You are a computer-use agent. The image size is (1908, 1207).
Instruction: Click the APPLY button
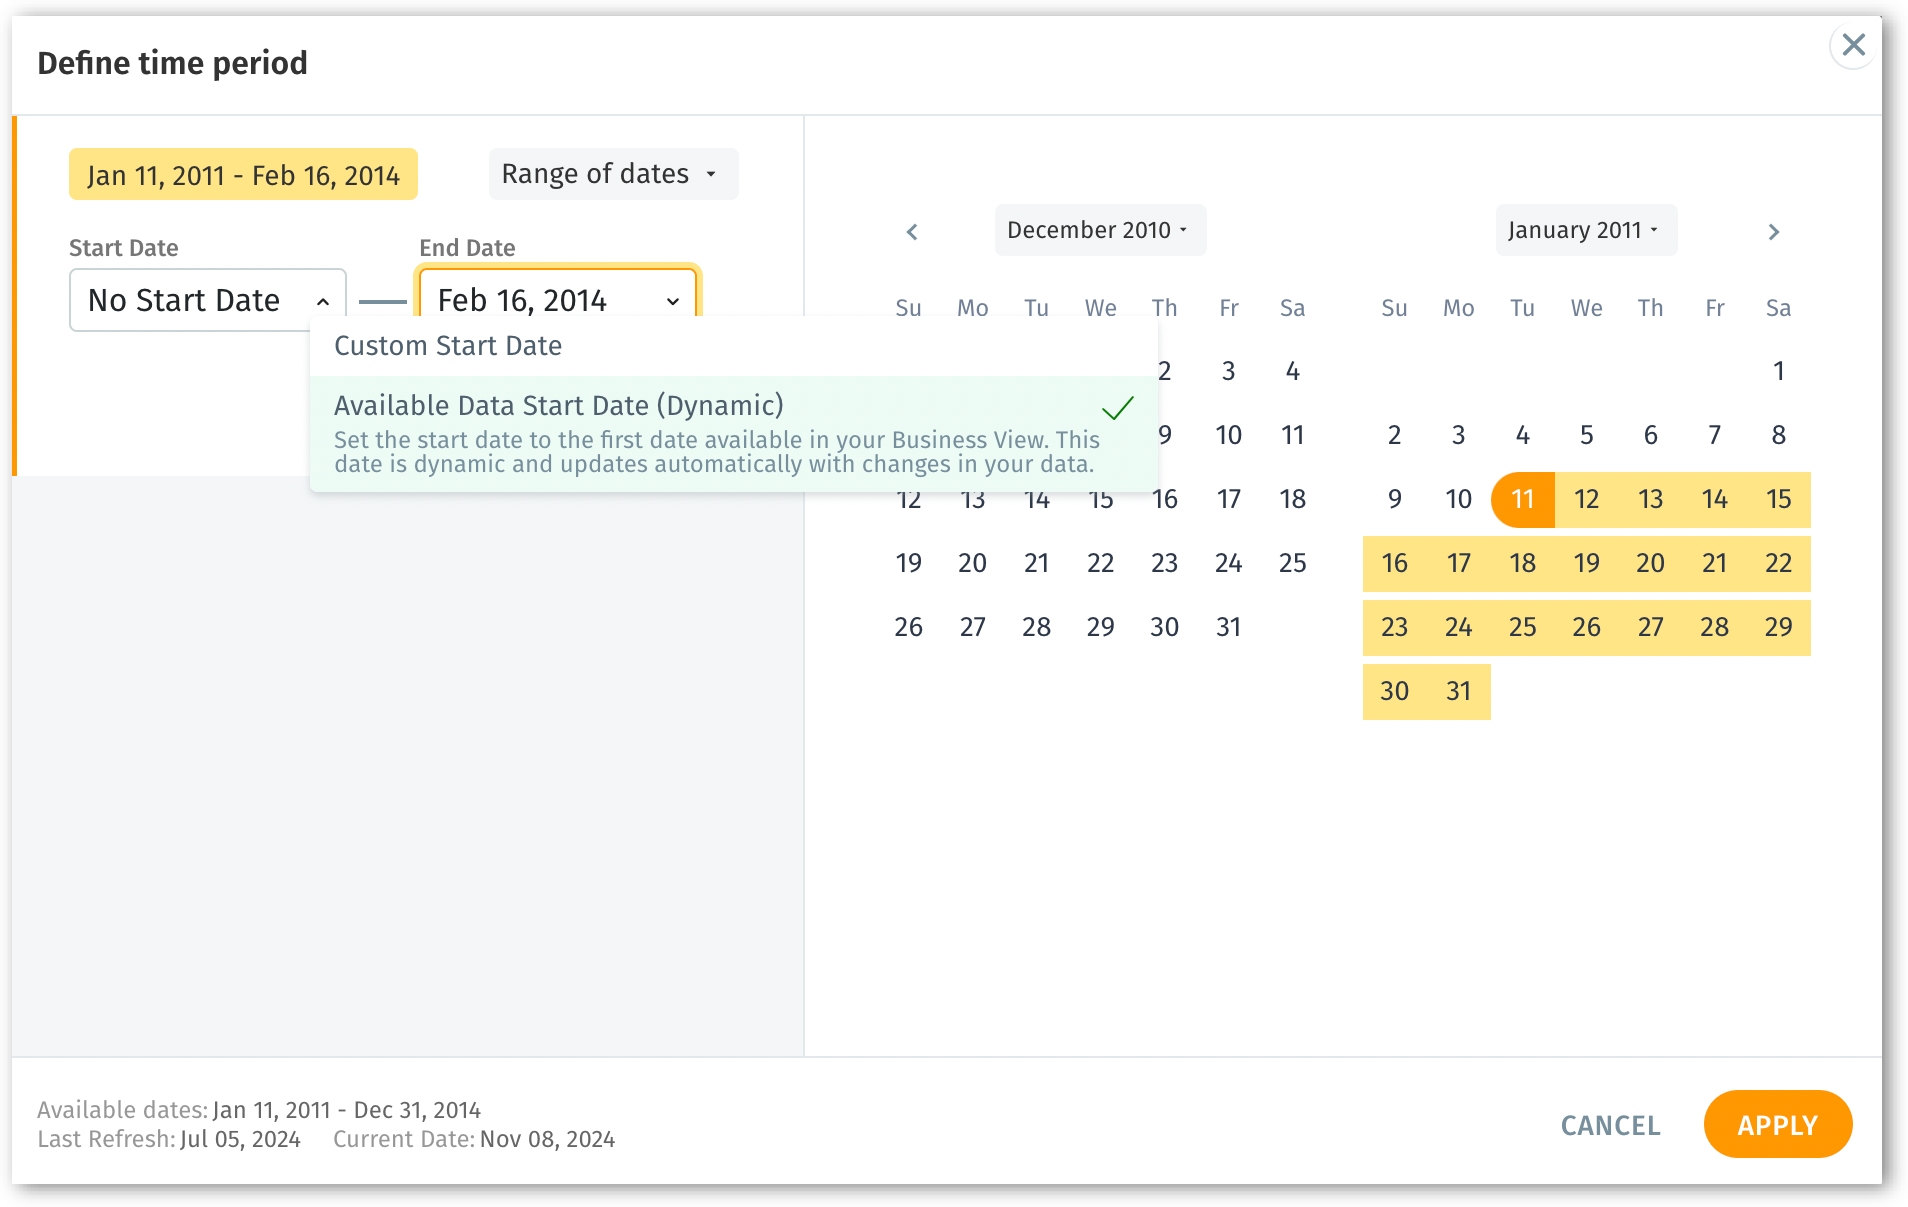tap(1777, 1125)
